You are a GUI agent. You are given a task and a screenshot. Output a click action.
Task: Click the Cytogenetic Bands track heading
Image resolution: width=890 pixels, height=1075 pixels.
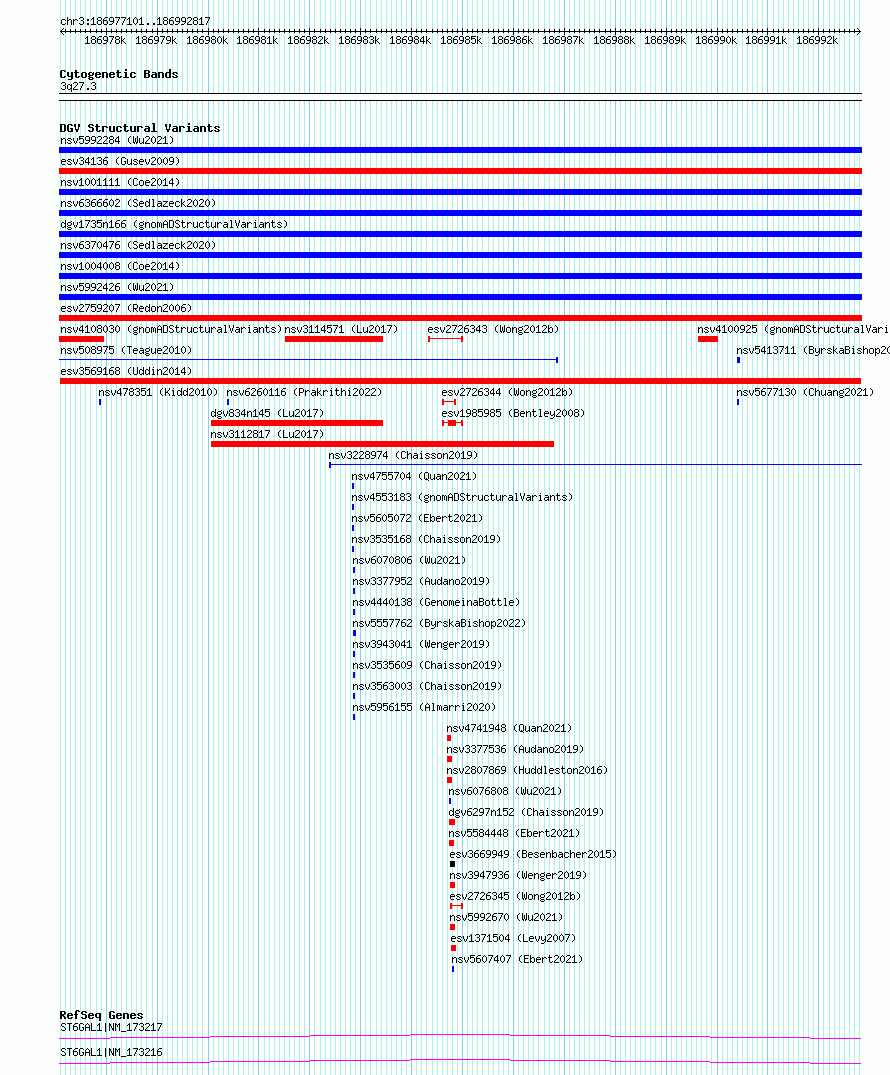(x=119, y=74)
